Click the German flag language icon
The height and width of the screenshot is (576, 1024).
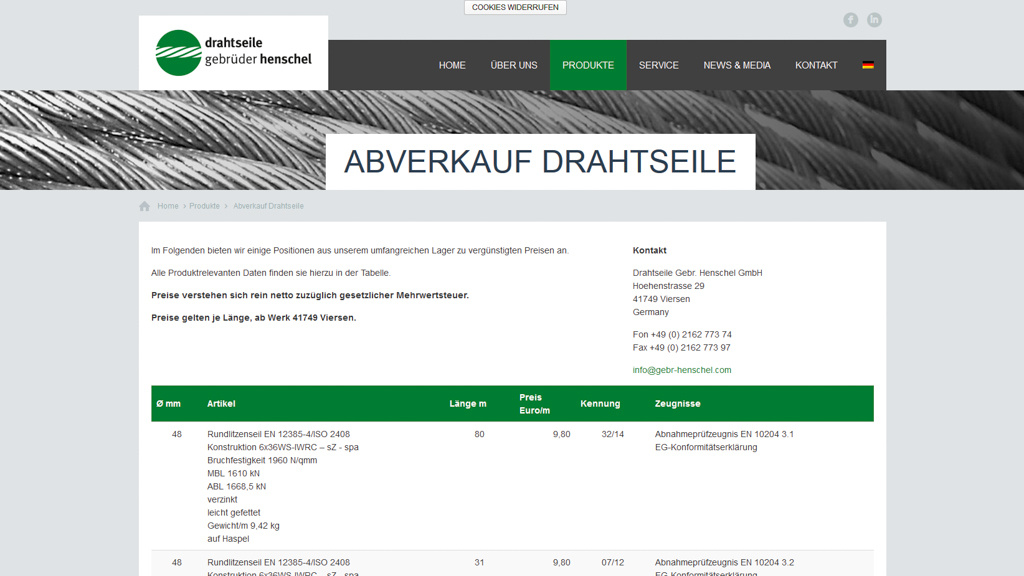(868, 65)
